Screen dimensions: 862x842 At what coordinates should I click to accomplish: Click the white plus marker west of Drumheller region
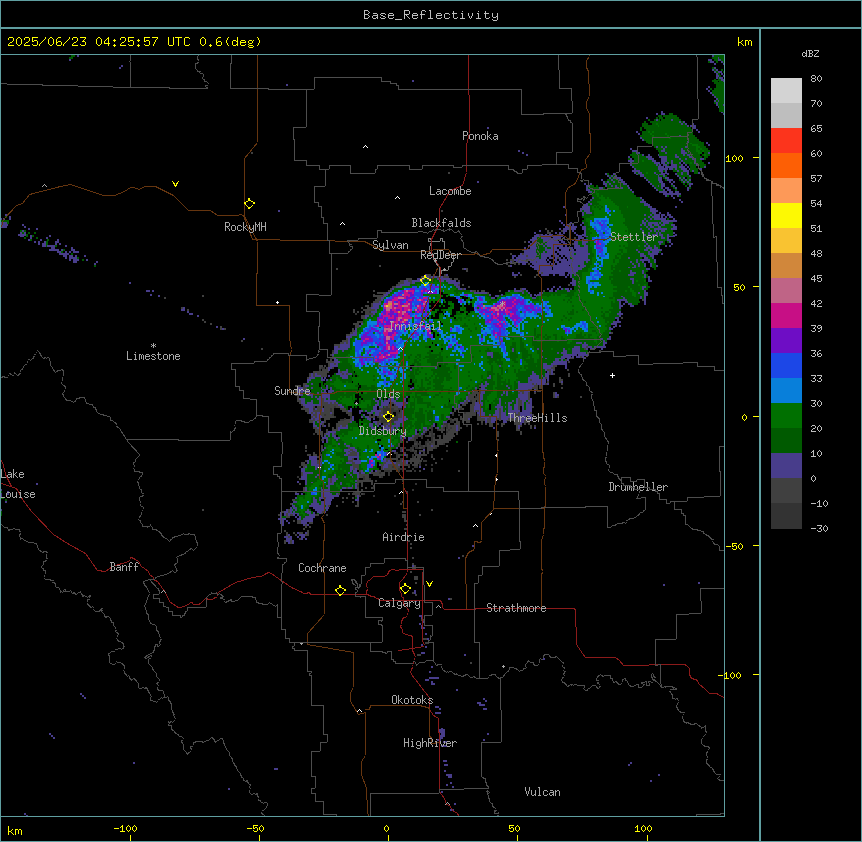pyautogui.click(x=612, y=375)
